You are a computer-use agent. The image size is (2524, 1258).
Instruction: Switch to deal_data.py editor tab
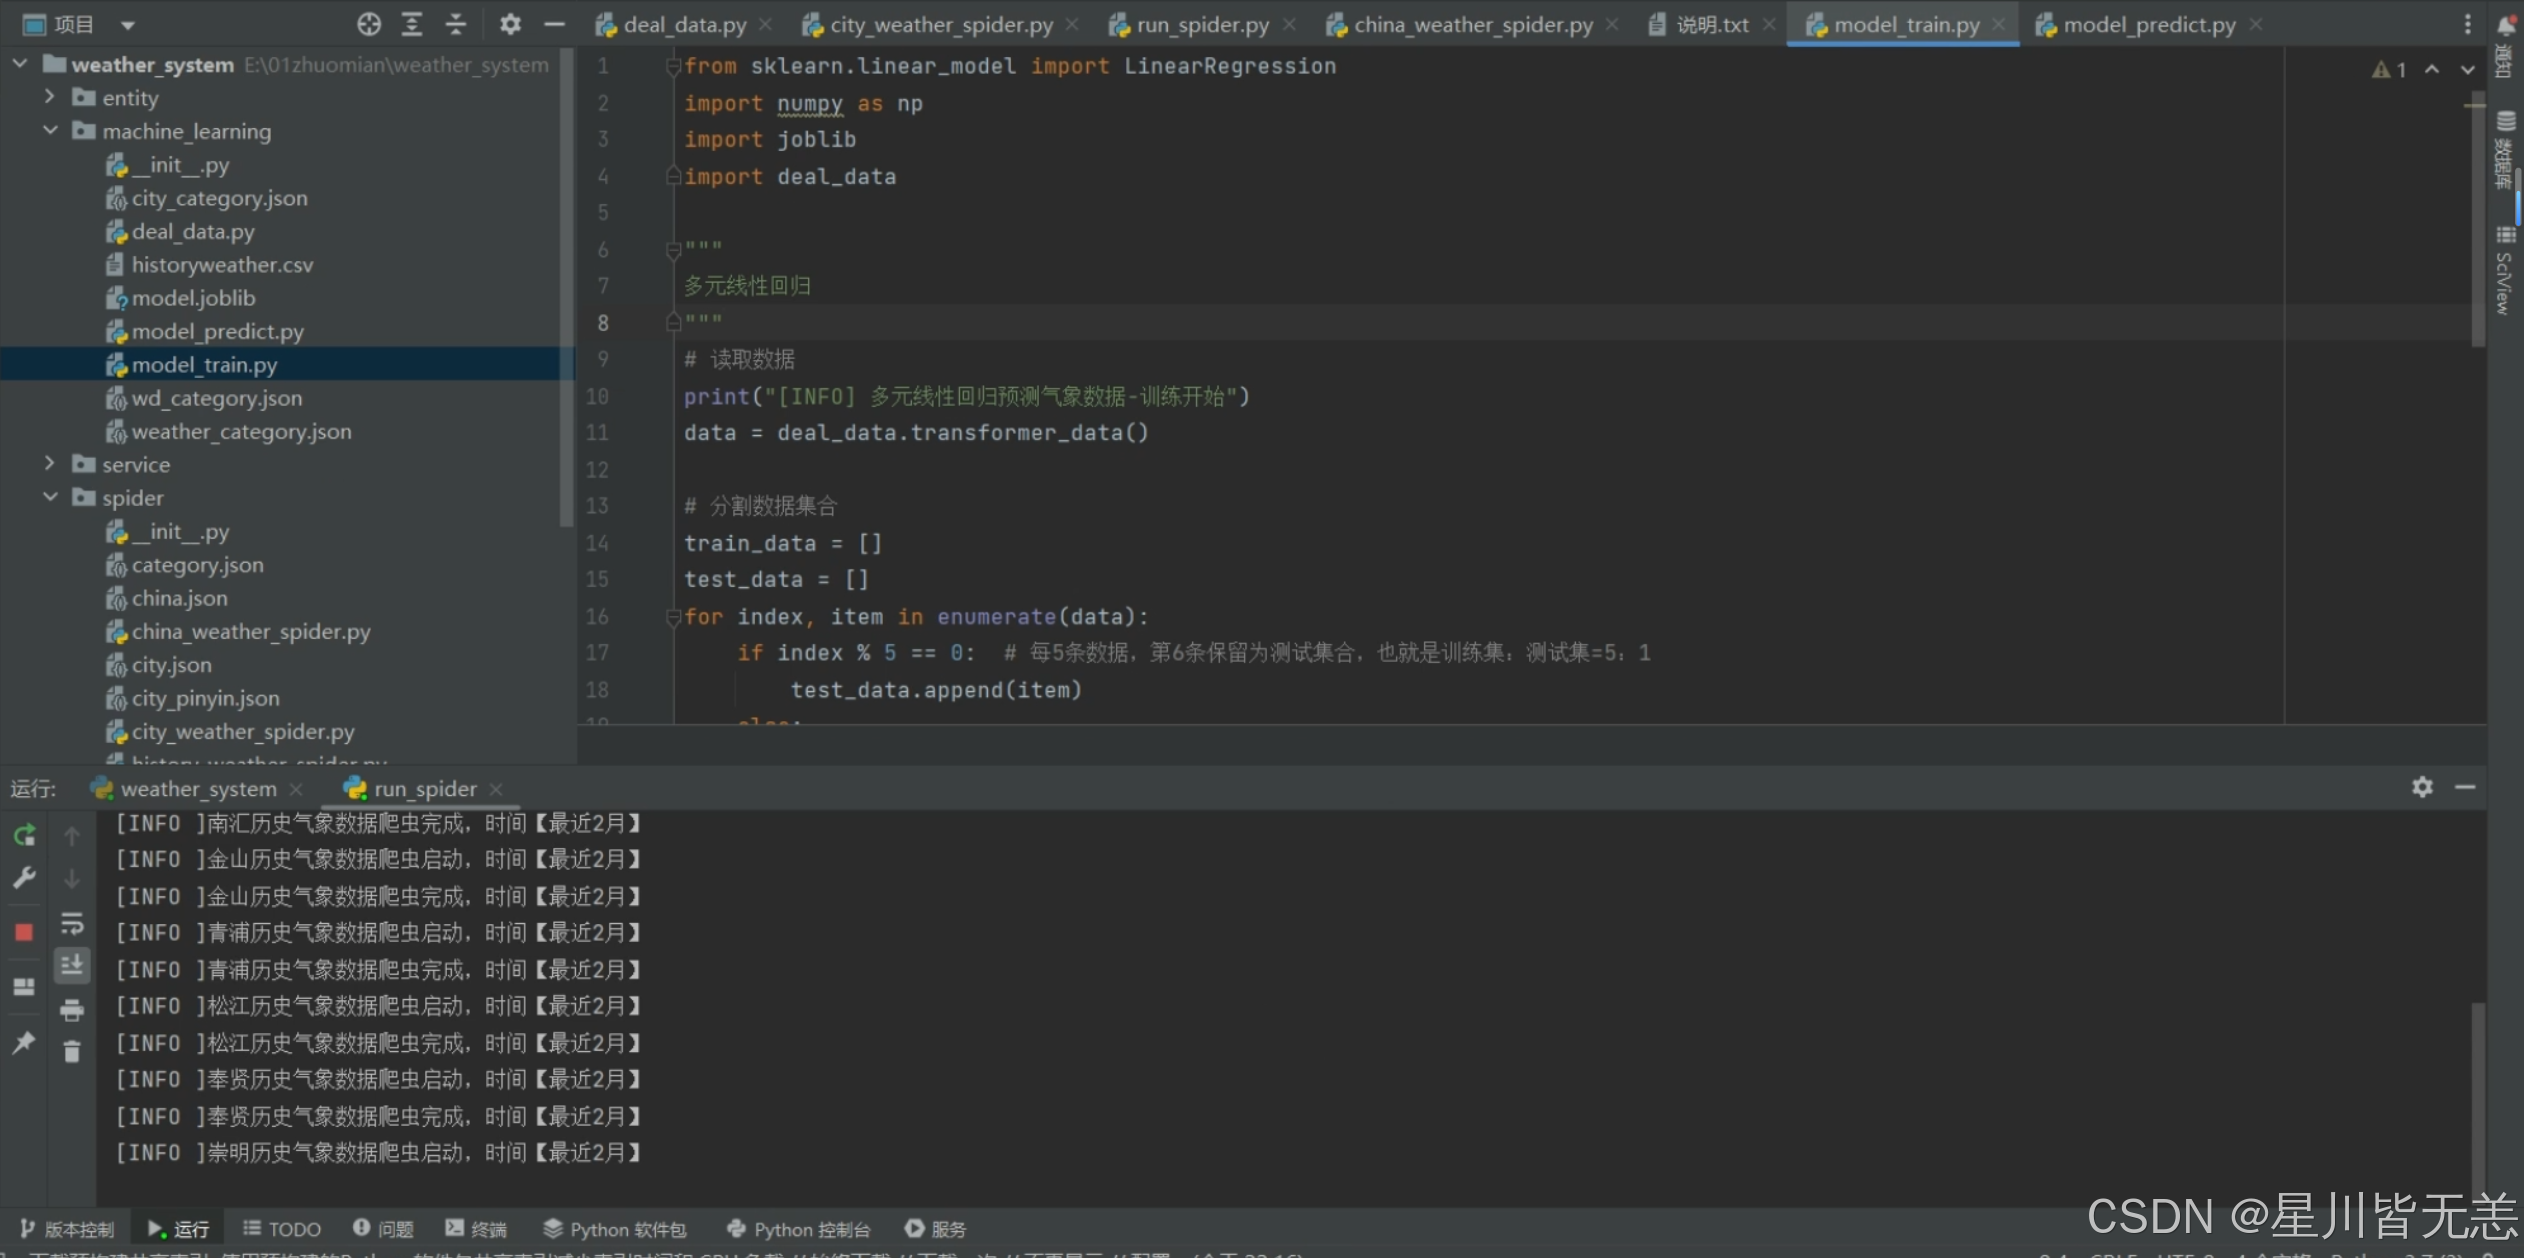684,25
